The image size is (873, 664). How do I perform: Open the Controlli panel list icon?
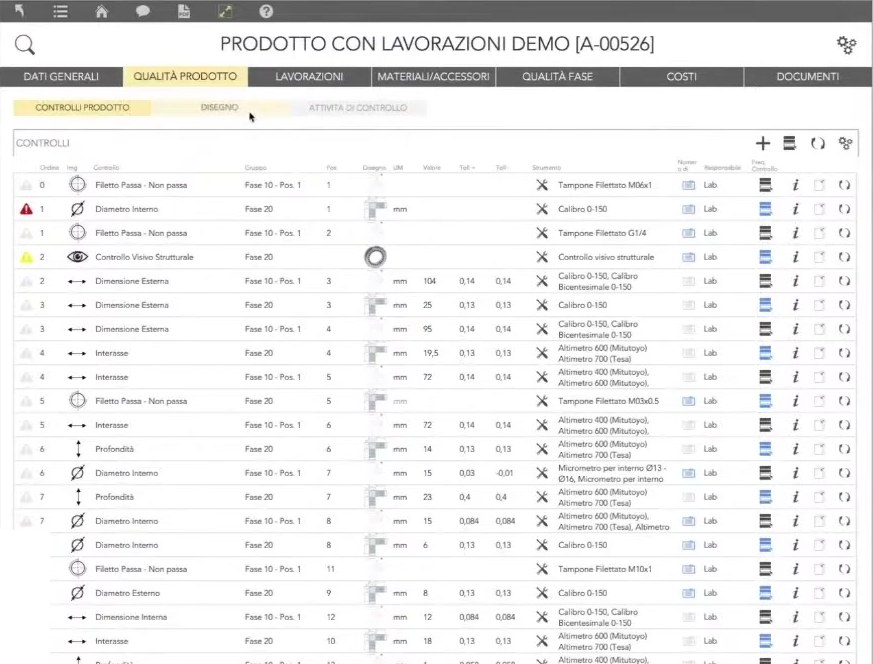789,144
